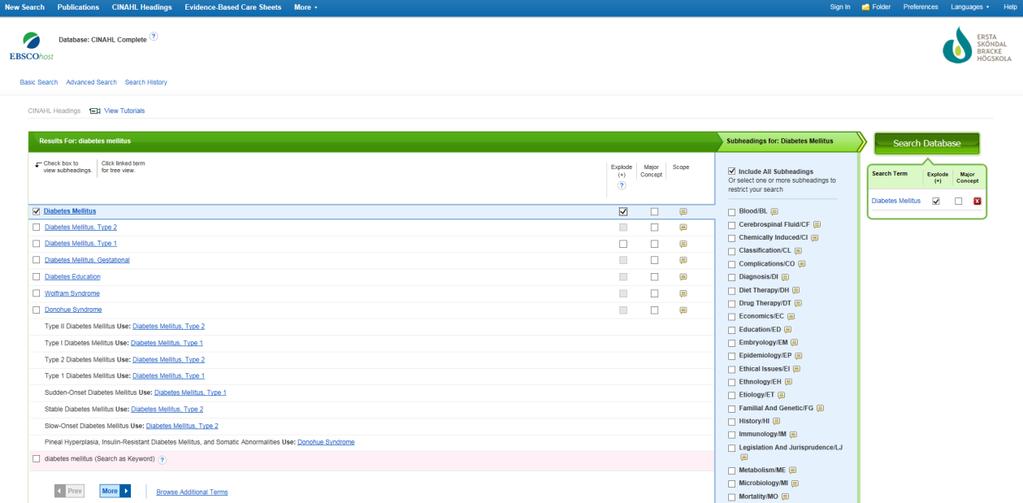The image size is (1023, 503).
Task: Open the More dropdown in top navigation
Action: (305, 7)
